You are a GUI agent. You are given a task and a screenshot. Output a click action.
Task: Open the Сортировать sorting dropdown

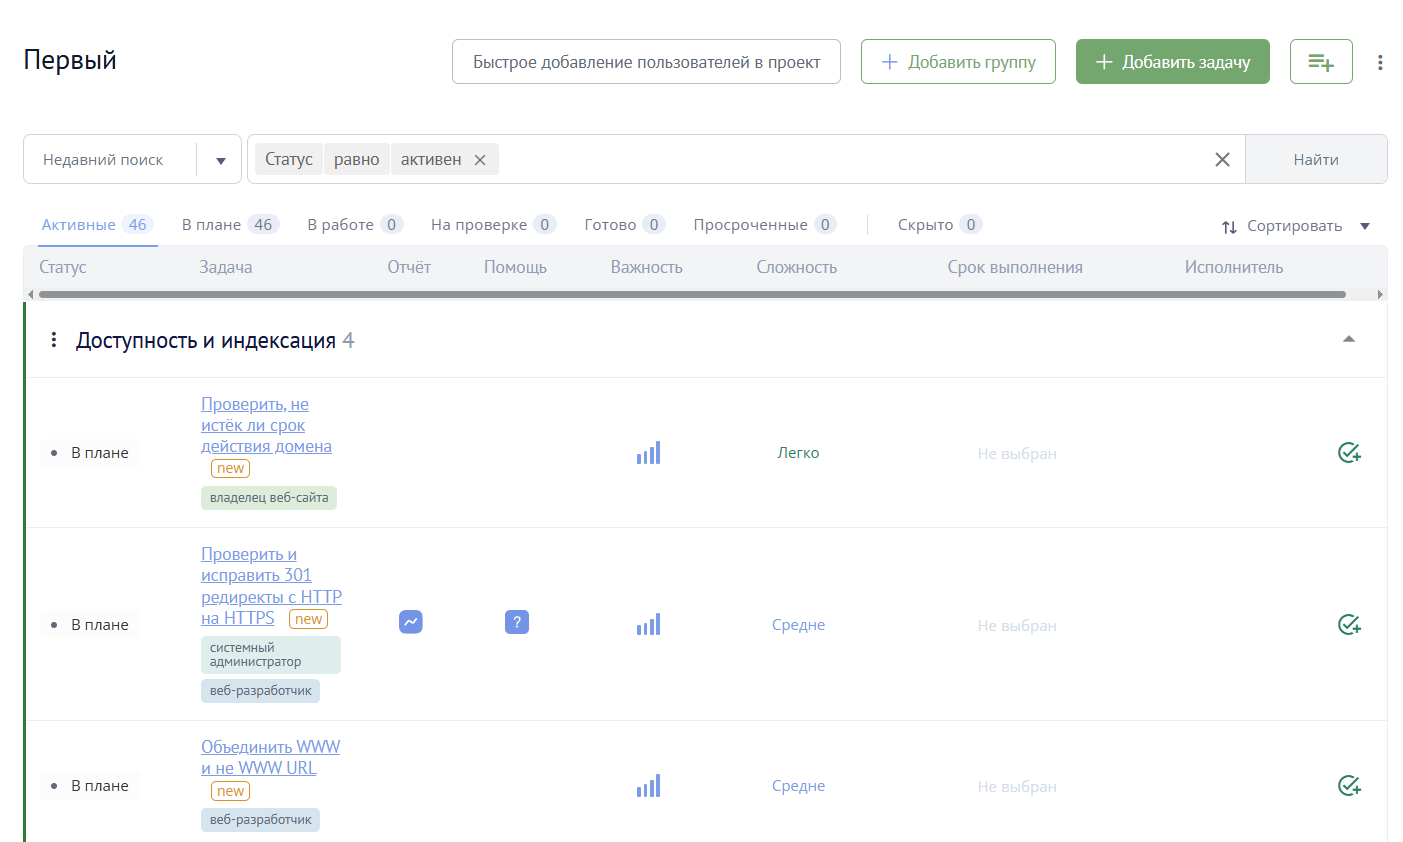[1295, 226]
